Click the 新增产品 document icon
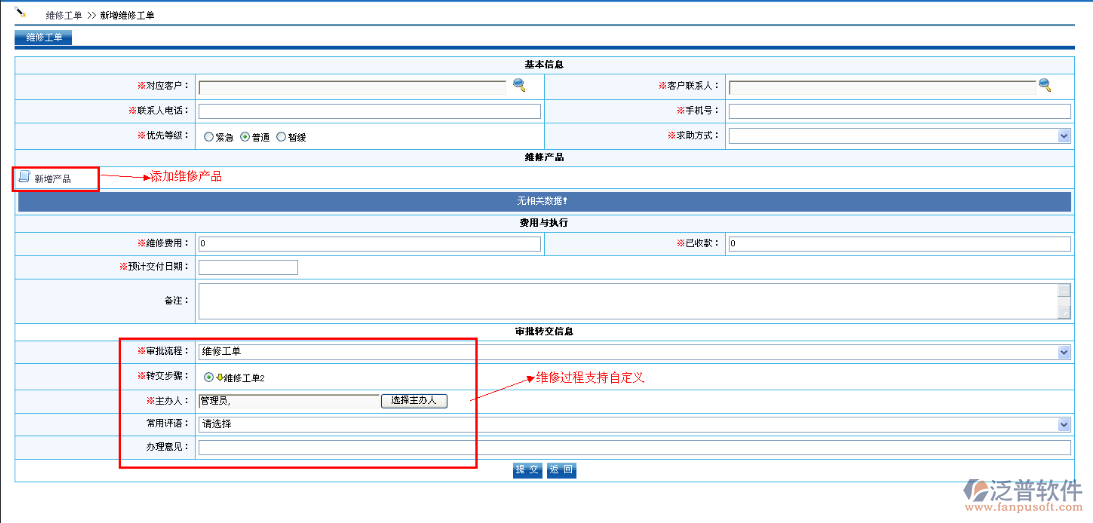This screenshot has width=1093, height=523. click(24, 178)
